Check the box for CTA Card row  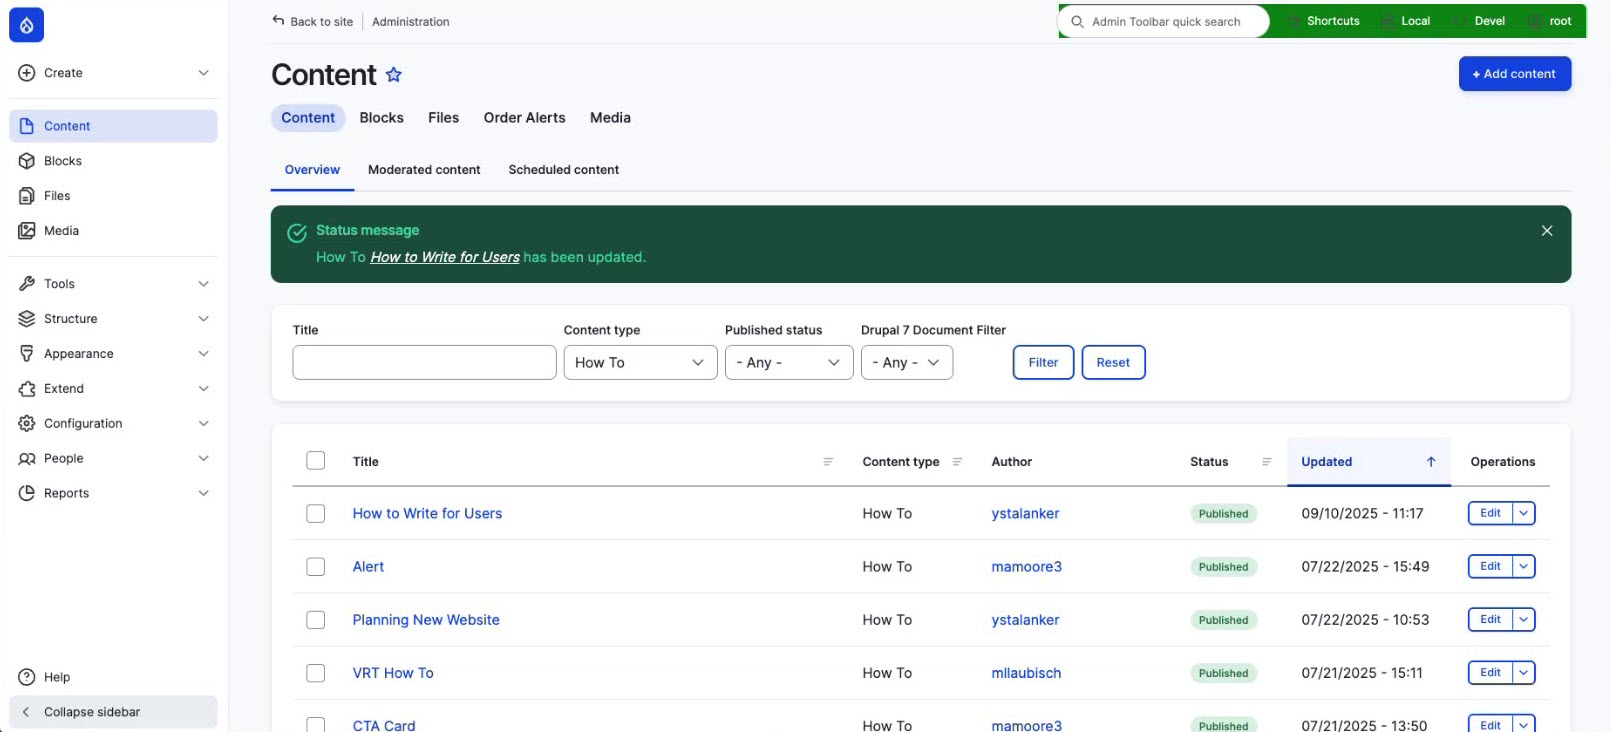(316, 724)
